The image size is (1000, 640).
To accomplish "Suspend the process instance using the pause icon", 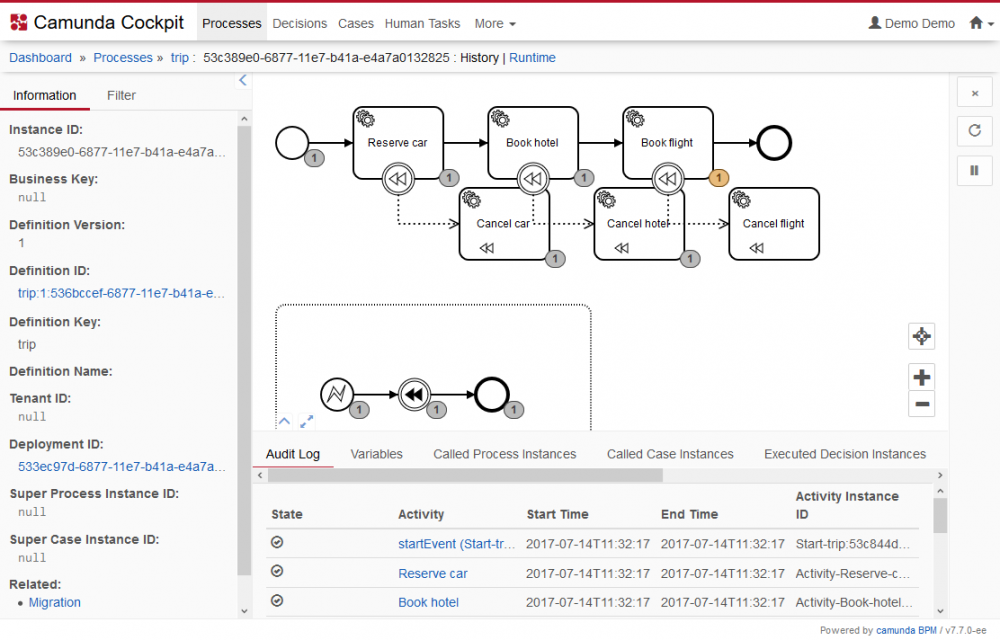I will click(974, 170).
